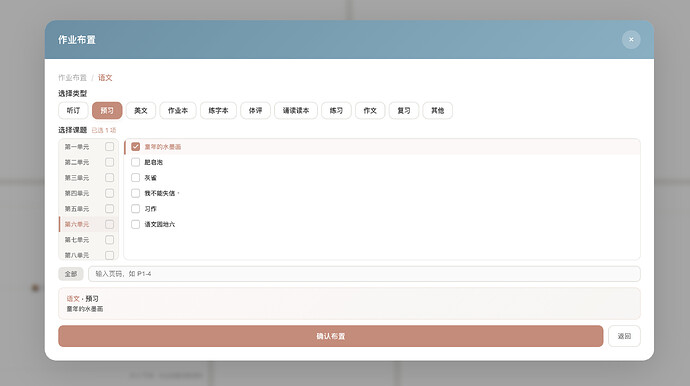The width and height of the screenshot is (690, 386).
Task: Enable the 语文园地六 checkbox
Action: (136, 224)
